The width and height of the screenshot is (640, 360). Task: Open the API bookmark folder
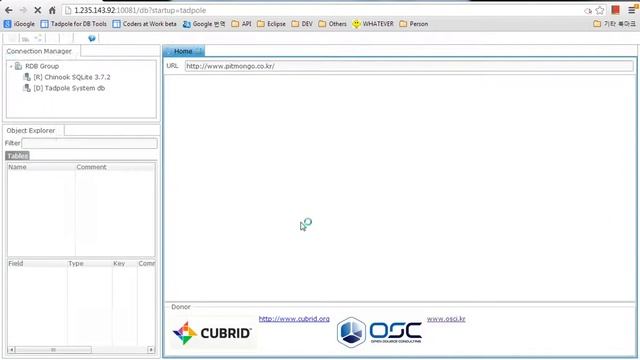pos(241,24)
